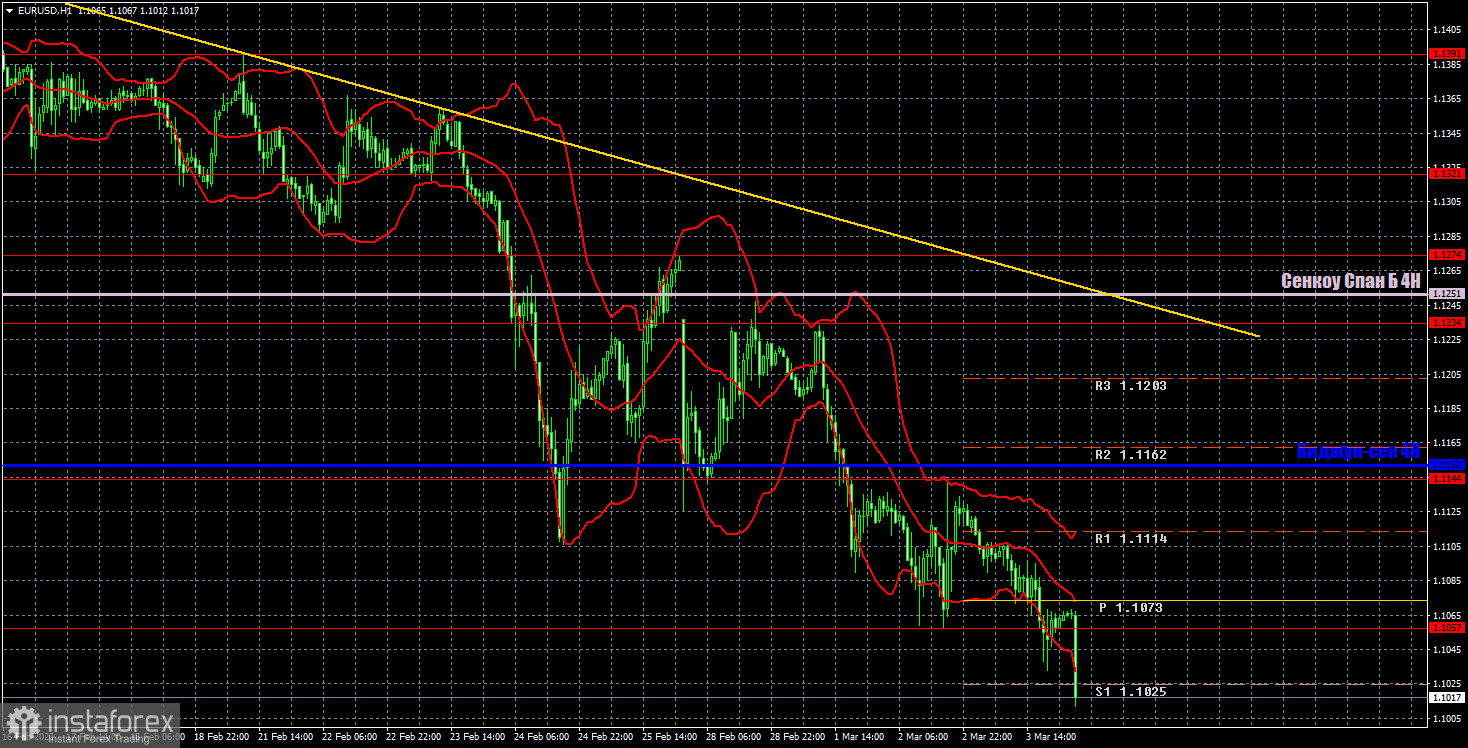
Task: Click the R2 1.1162 pivot label
Action: point(1130,454)
